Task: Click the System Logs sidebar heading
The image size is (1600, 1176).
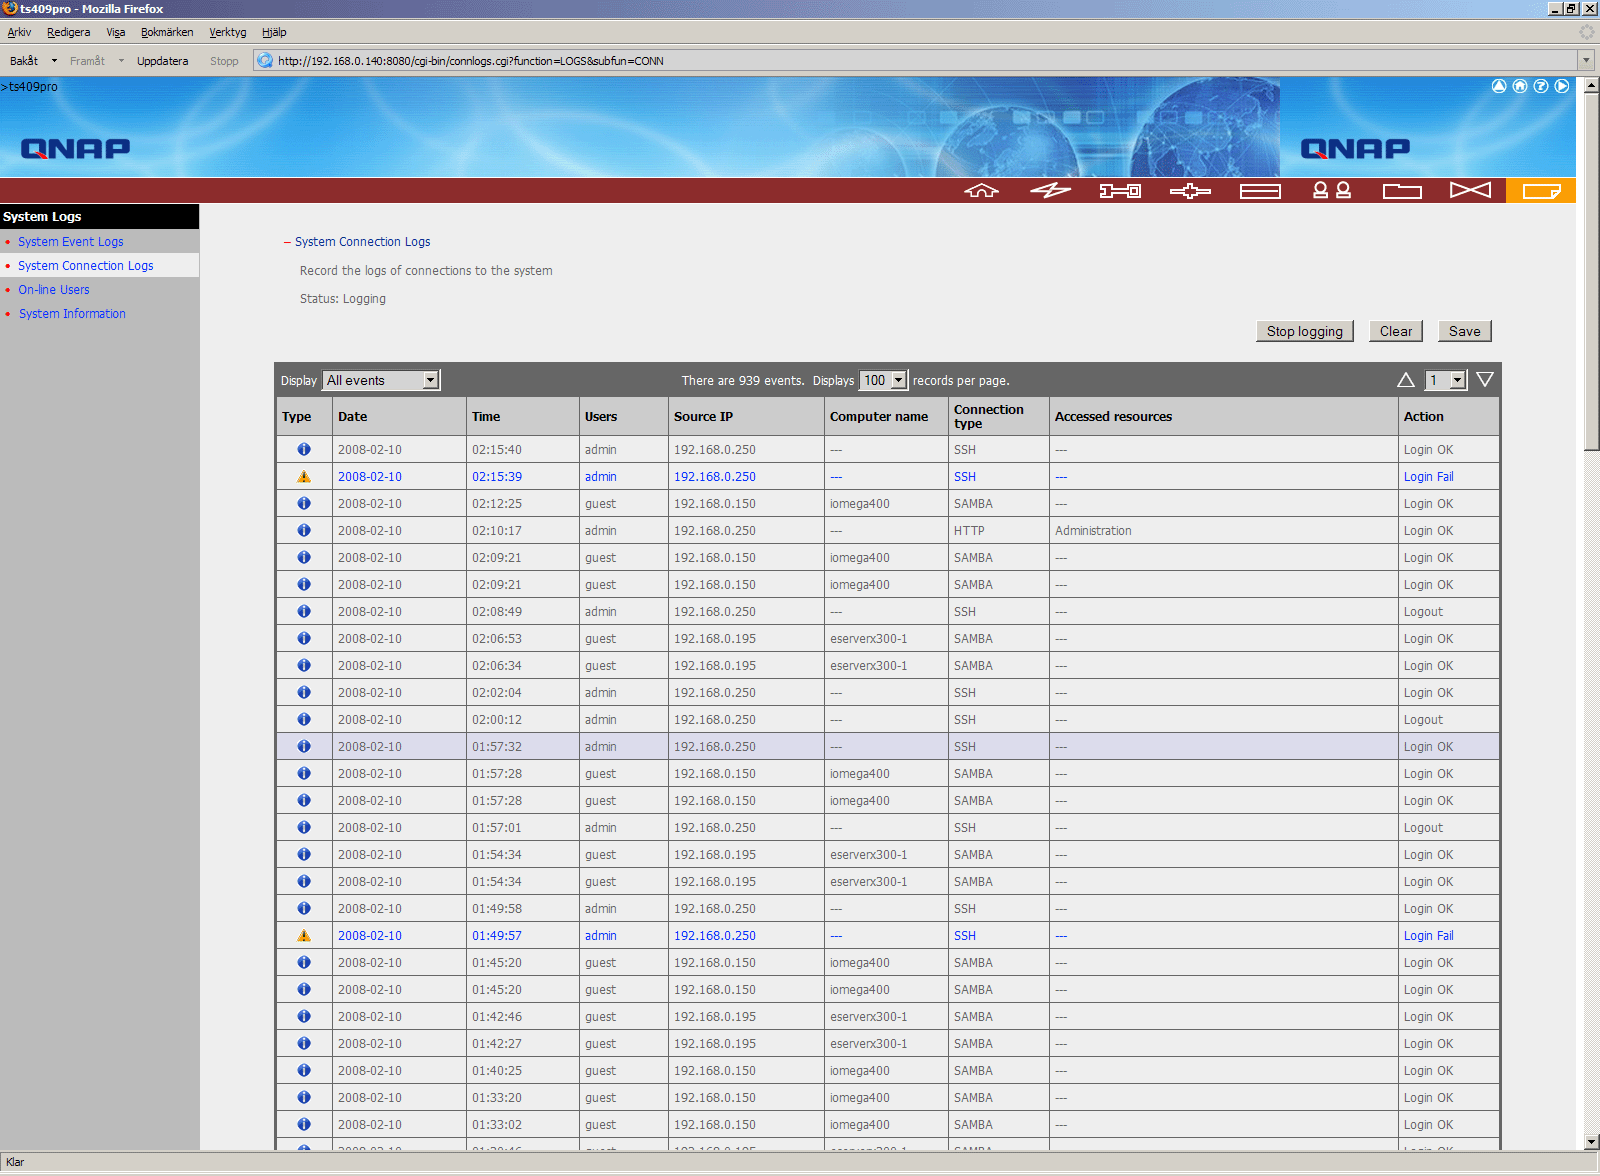Action: tap(42, 217)
